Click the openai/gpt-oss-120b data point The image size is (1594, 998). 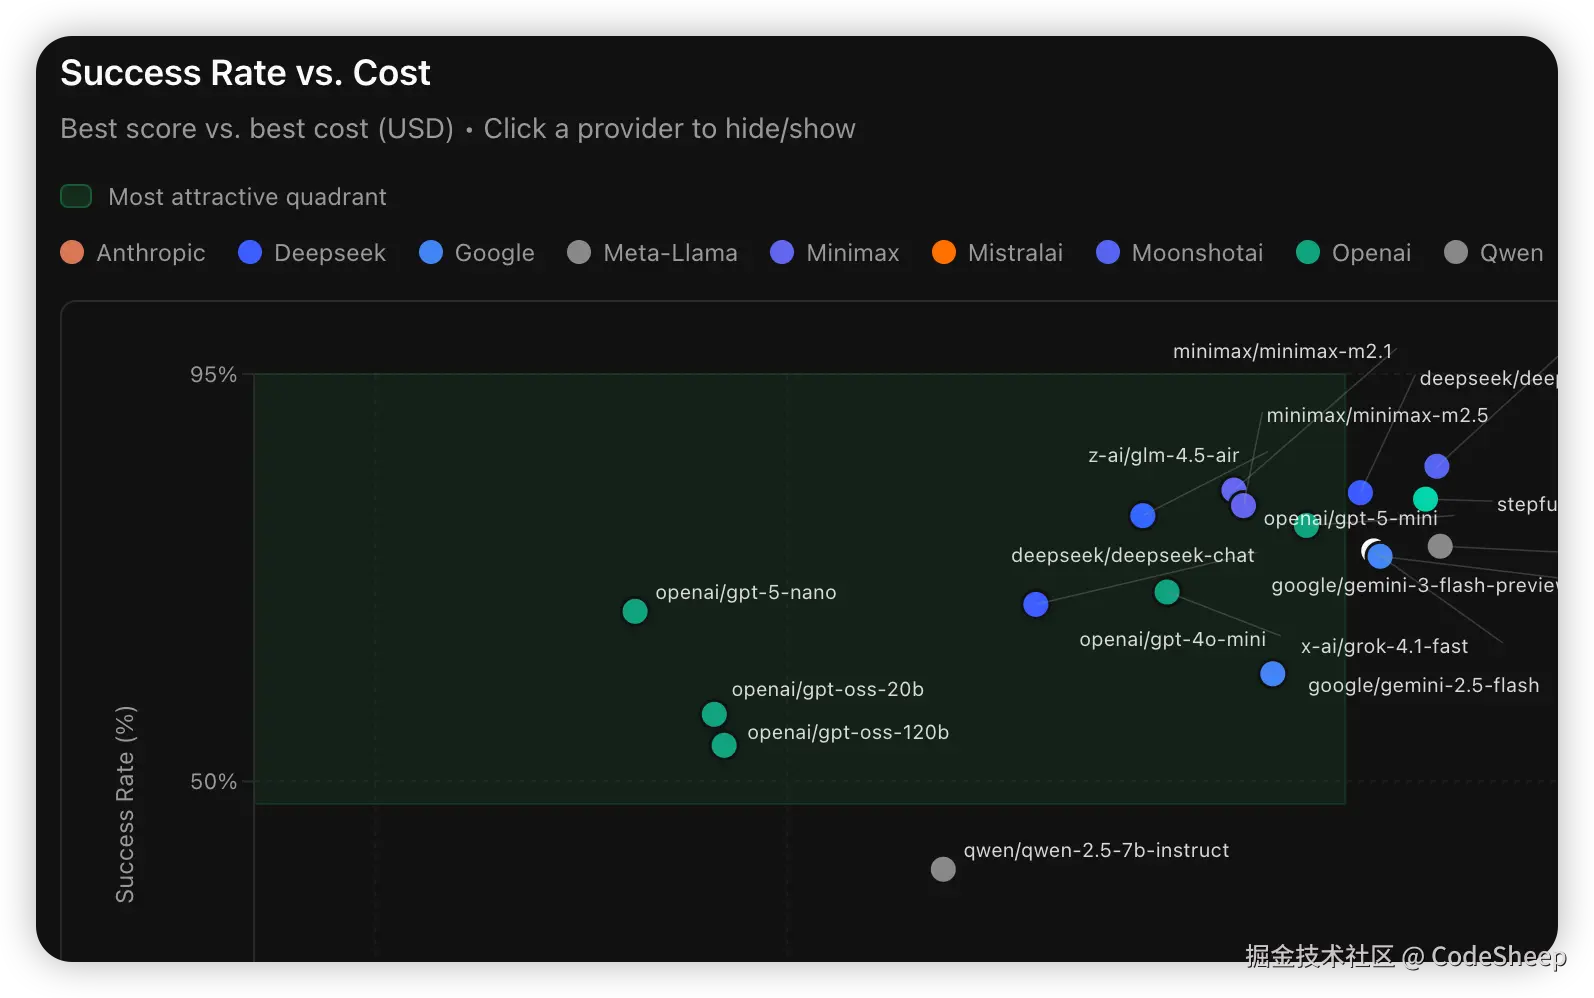[x=724, y=745]
